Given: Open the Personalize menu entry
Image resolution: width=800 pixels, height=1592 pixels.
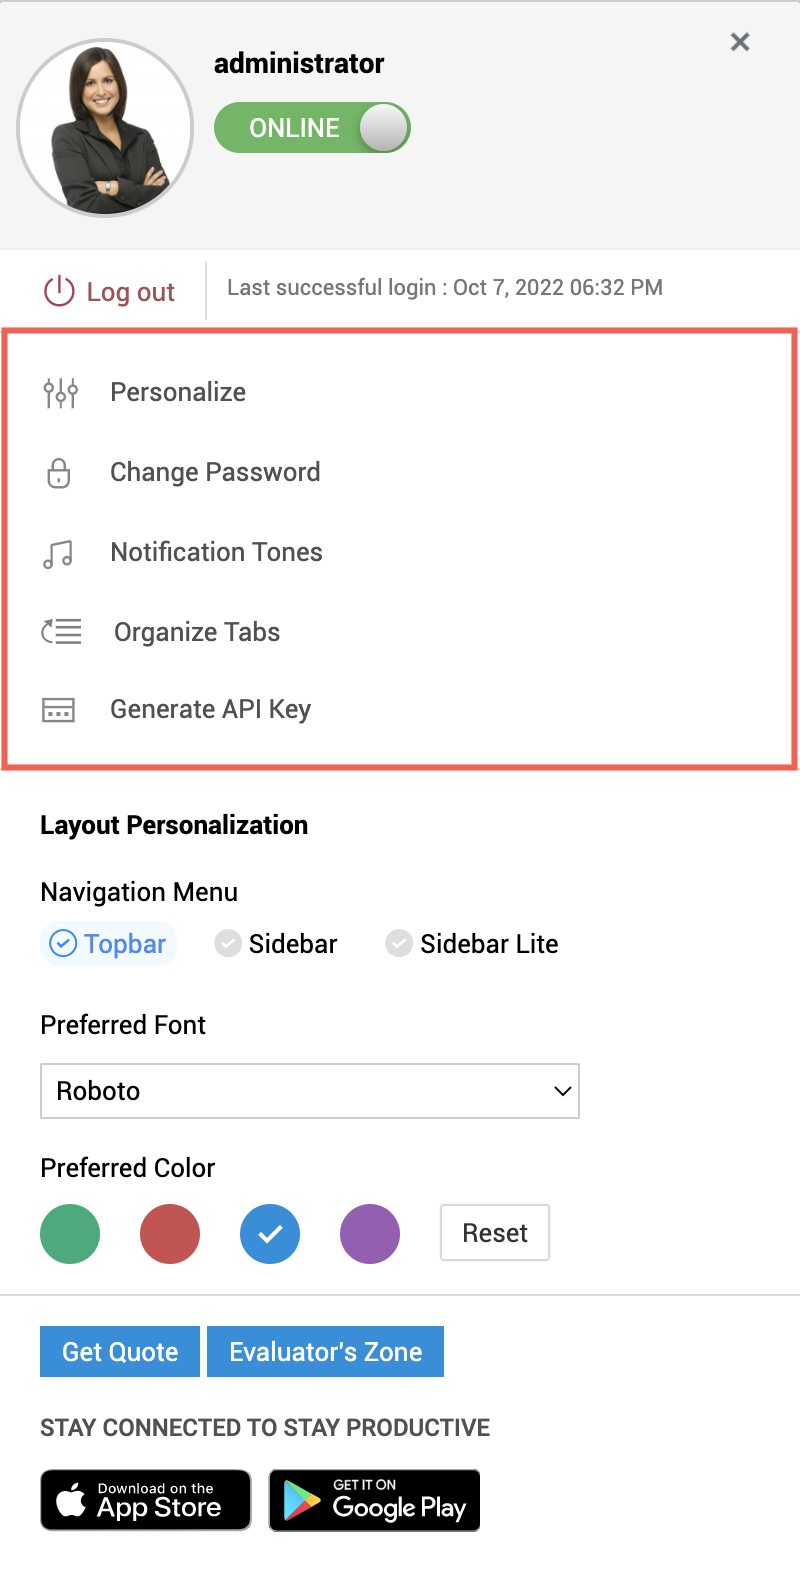Looking at the screenshot, I should click(x=178, y=392).
